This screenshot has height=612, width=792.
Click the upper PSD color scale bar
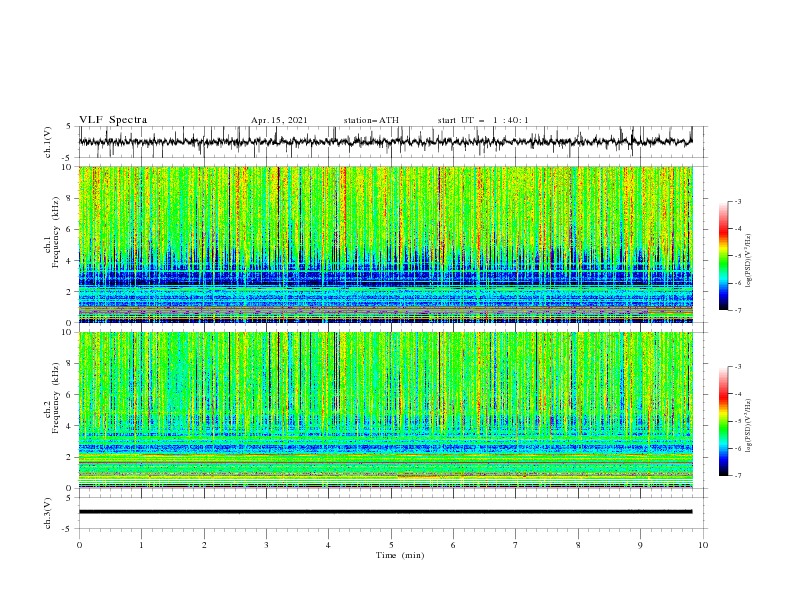[x=724, y=255]
